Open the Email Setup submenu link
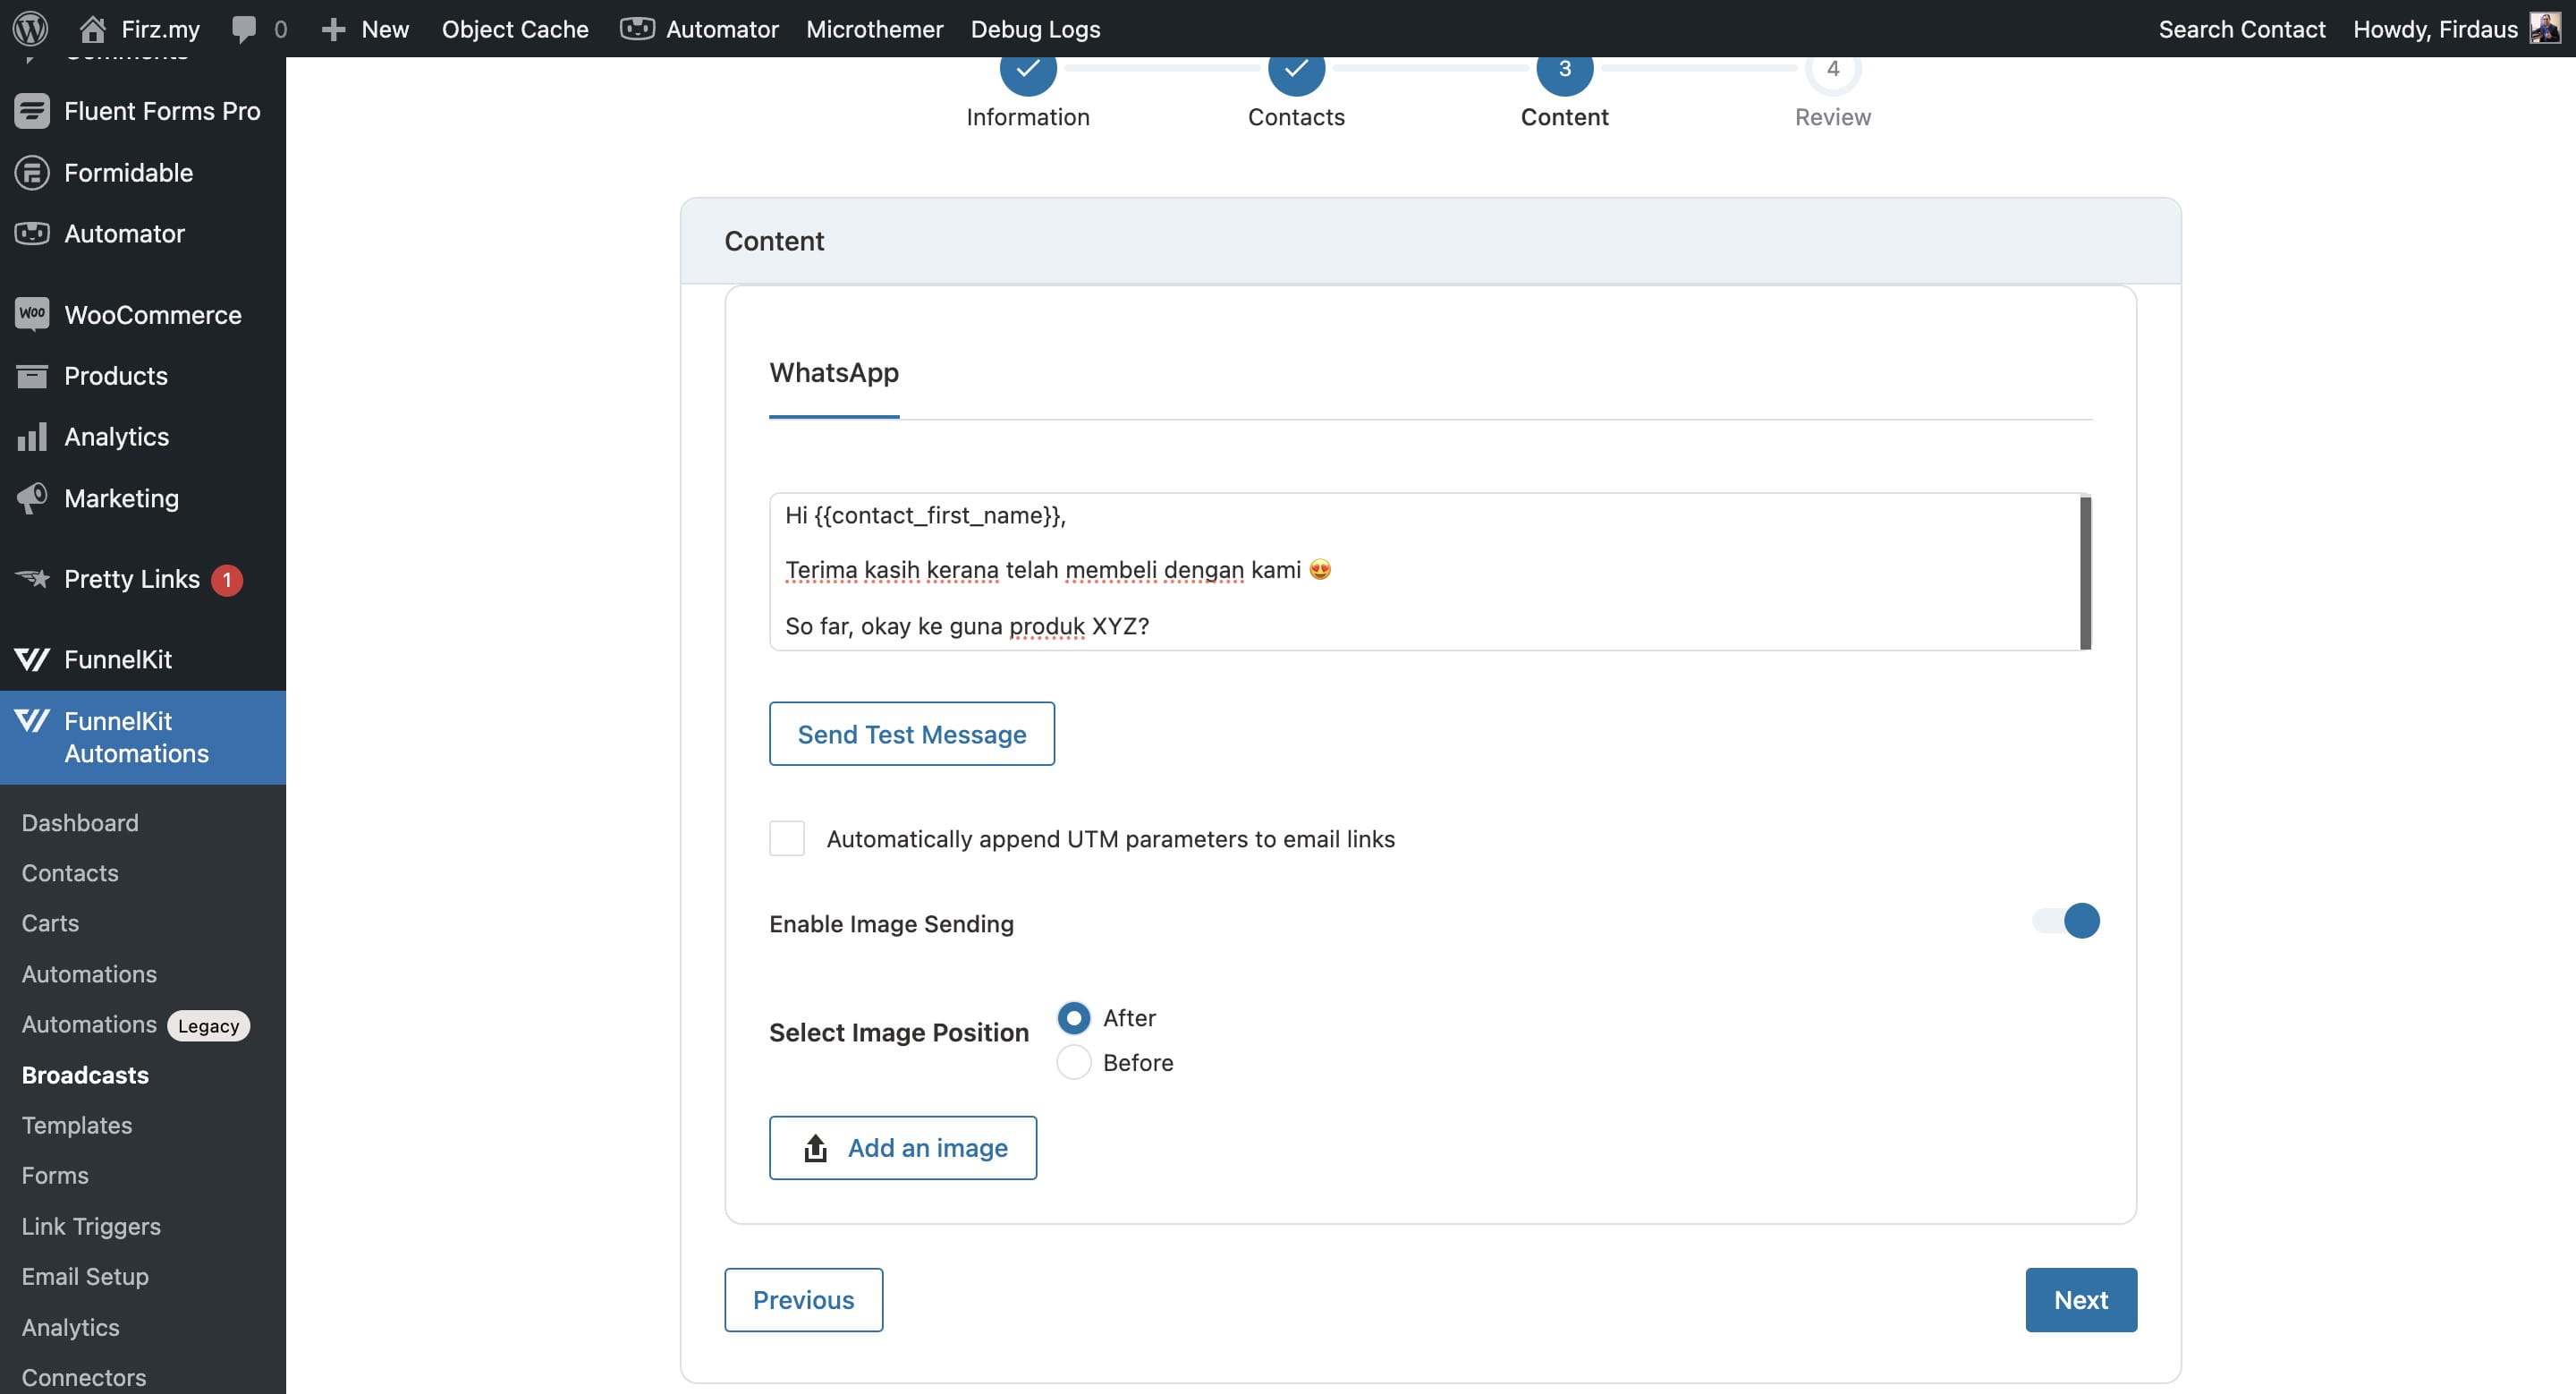This screenshot has width=2576, height=1394. 85,1276
